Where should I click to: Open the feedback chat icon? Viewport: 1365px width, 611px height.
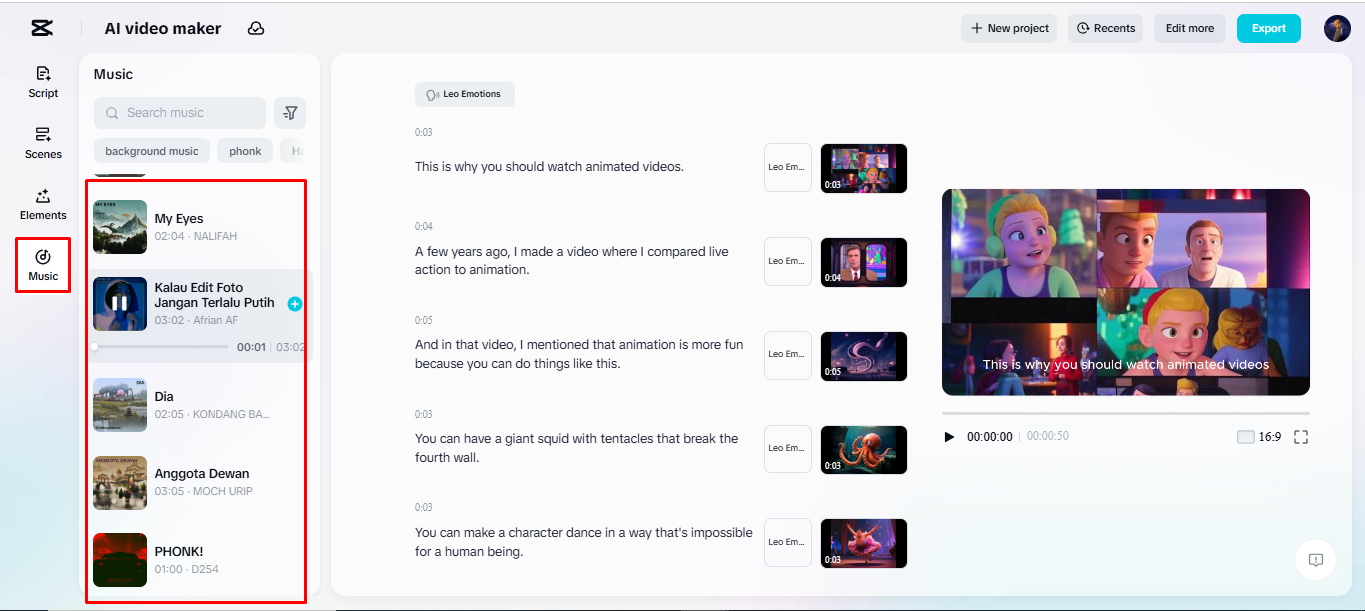1316,560
